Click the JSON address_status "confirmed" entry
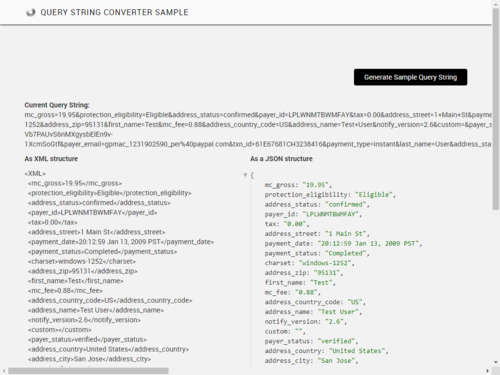This screenshot has height=375, width=500. (317, 204)
